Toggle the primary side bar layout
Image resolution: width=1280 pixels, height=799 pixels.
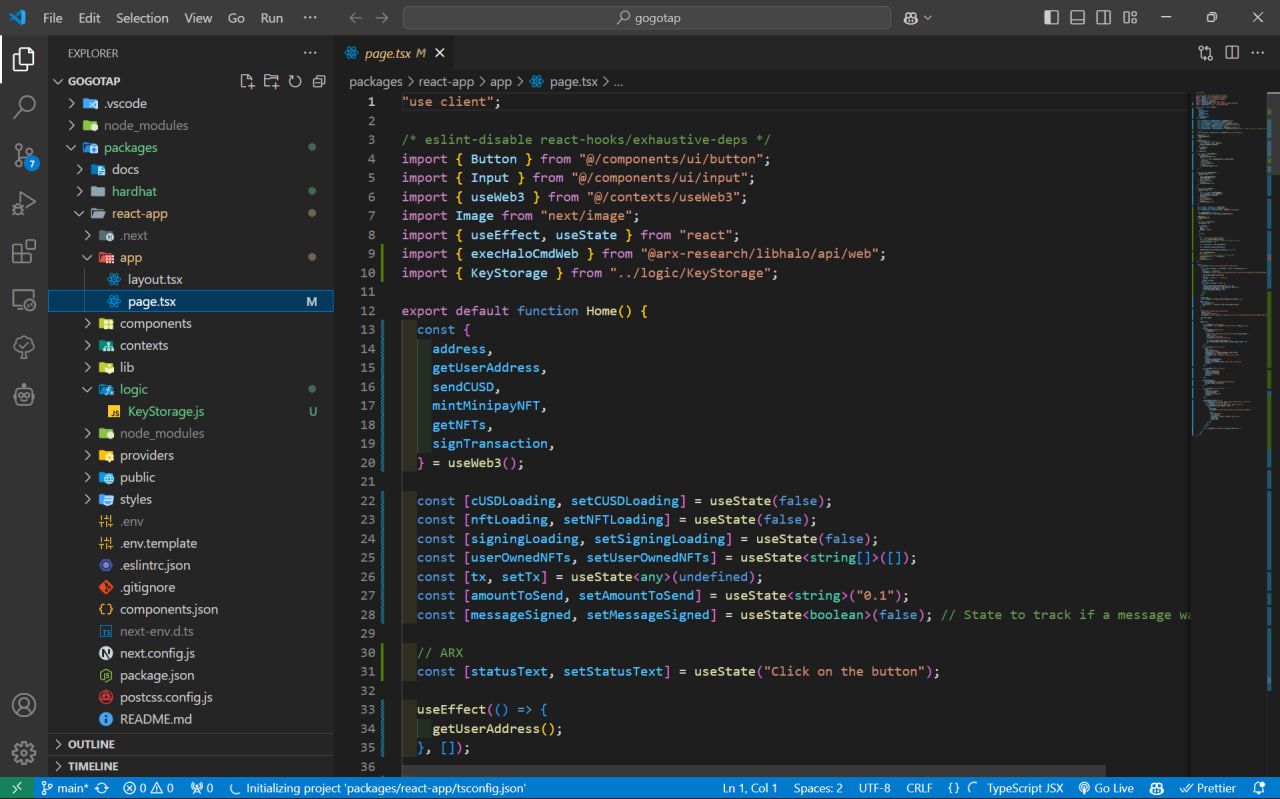coord(1051,18)
